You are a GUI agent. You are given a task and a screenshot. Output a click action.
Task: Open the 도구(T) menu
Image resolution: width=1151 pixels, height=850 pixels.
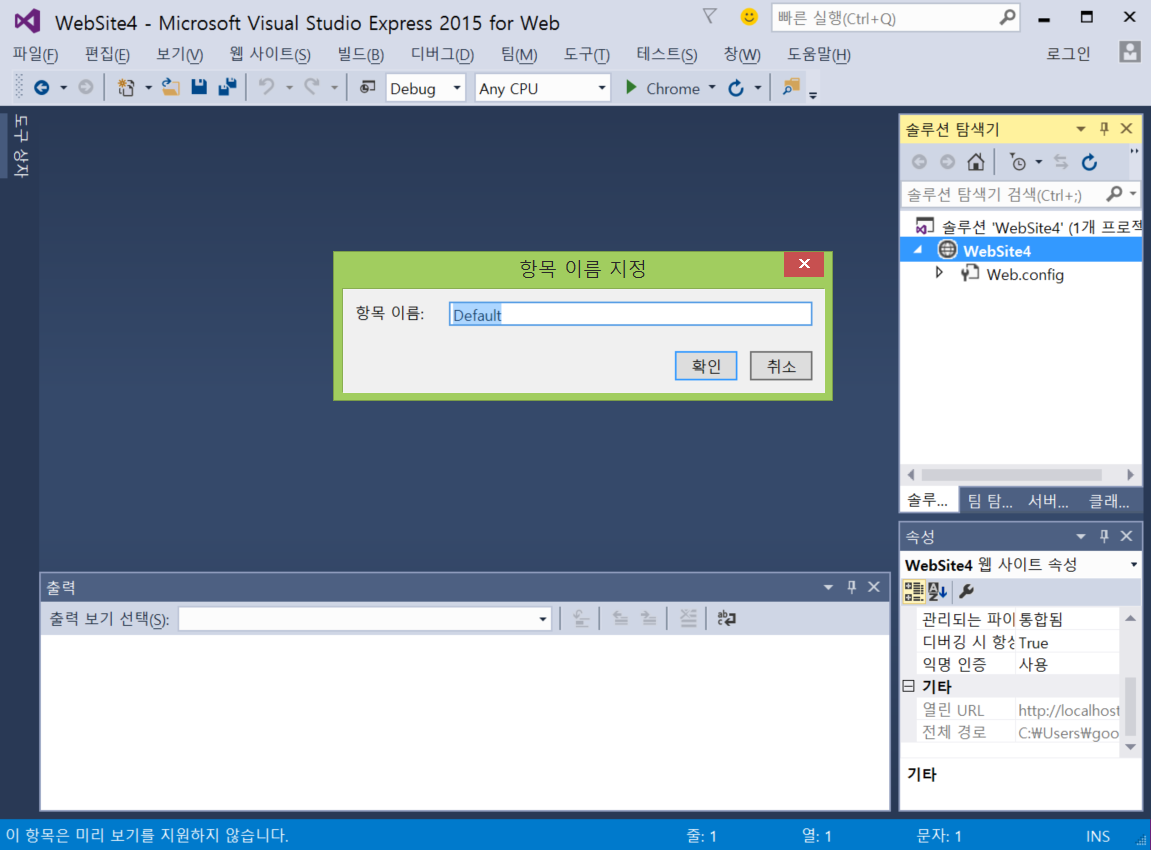click(586, 55)
